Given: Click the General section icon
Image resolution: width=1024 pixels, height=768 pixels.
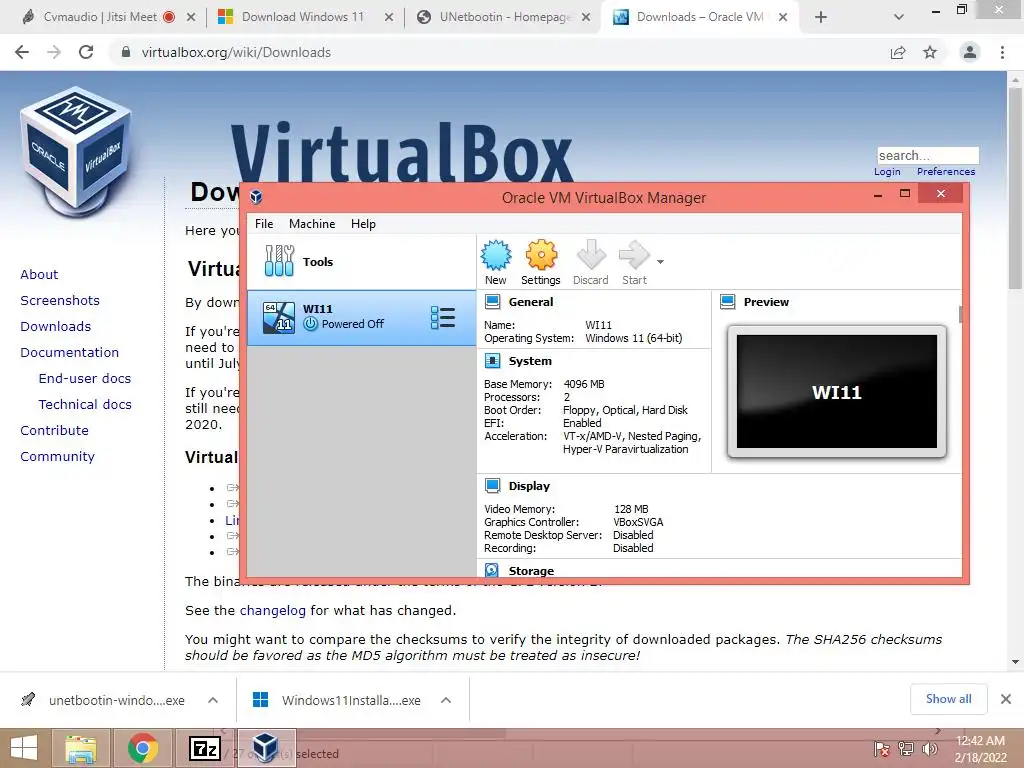Looking at the screenshot, I should [493, 302].
